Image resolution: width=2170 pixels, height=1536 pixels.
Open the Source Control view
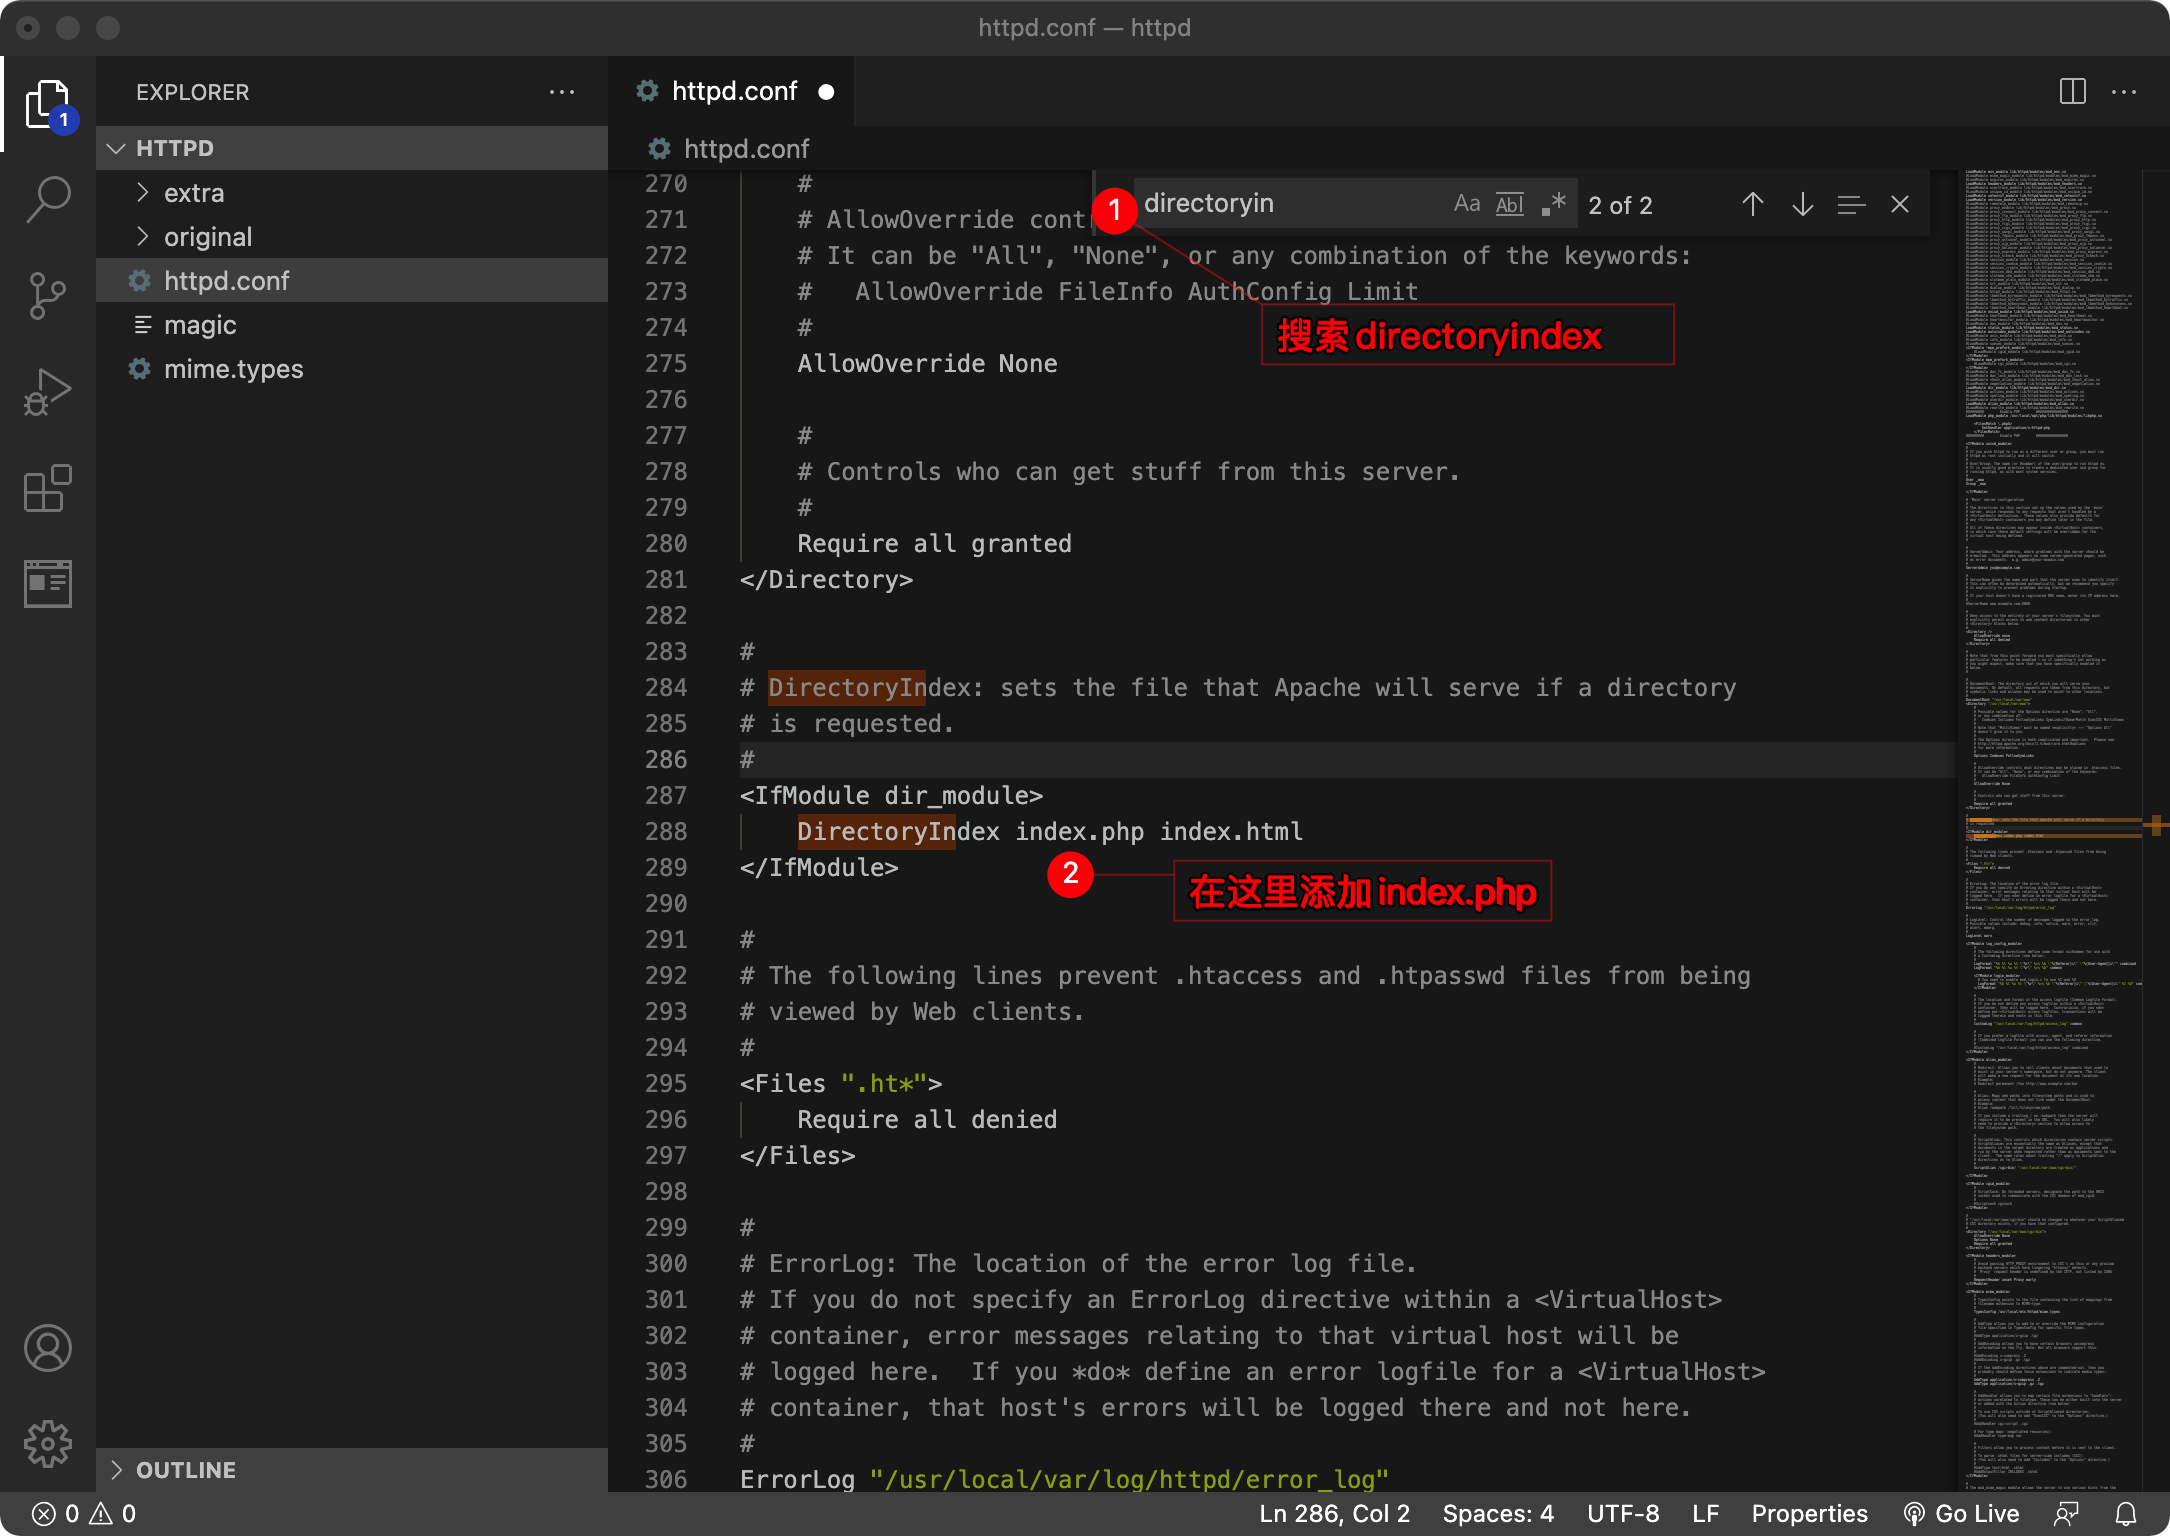click(x=47, y=296)
